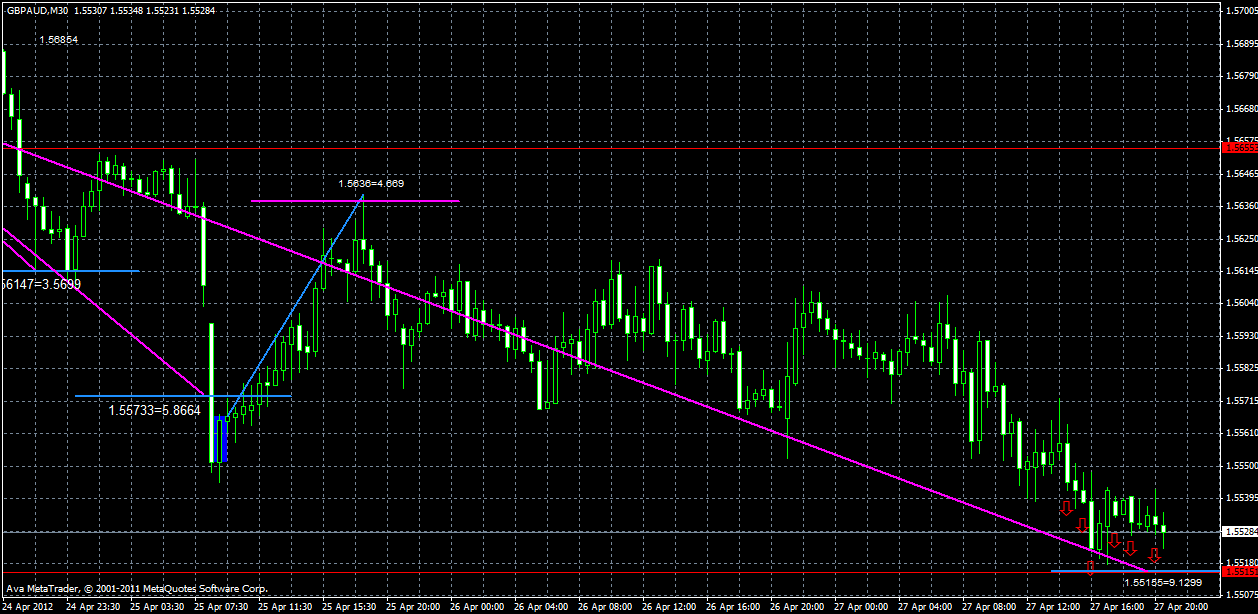Click the red sell arrow nearest the latest candle

(1154, 554)
